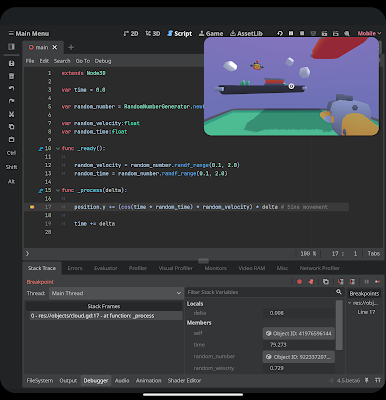The width and height of the screenshot is (386, 400).
Task: Click the stack variables vertical scrollbar
Action: click(x=339, y=325)
